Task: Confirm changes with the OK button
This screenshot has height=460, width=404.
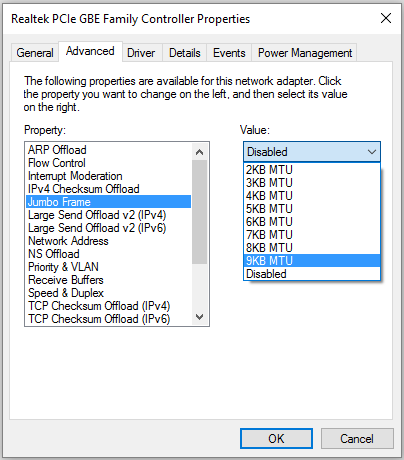Action: tap(276, 438)
